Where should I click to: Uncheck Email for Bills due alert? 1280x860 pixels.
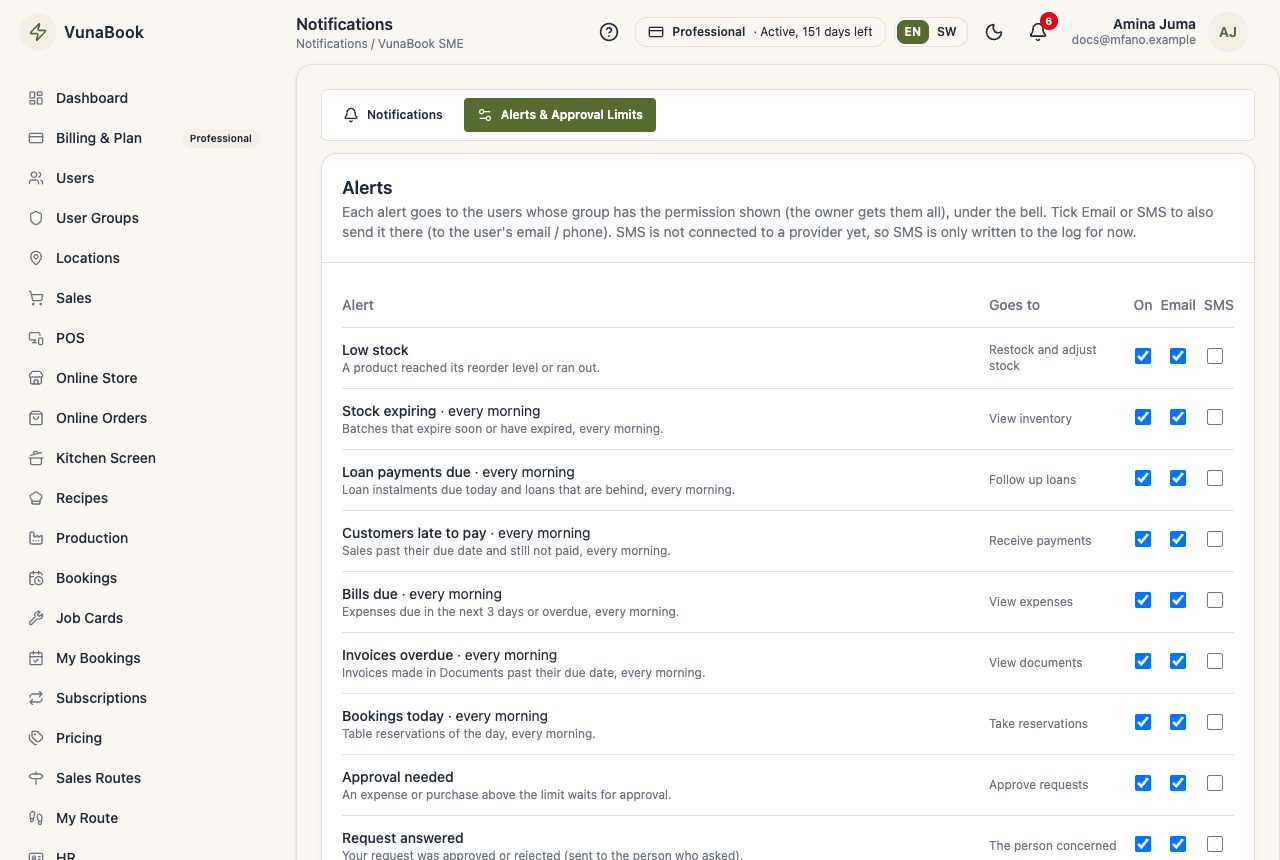[x=1178, y=600]
